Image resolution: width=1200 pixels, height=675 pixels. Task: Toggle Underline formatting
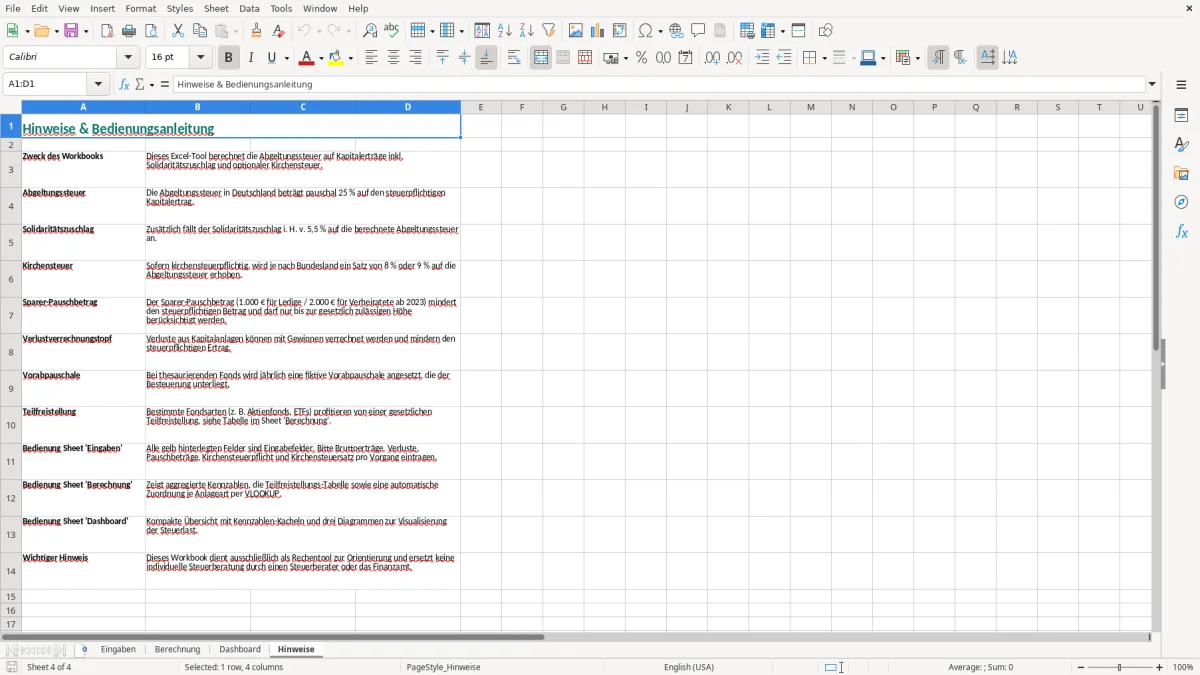pos(272,58)
